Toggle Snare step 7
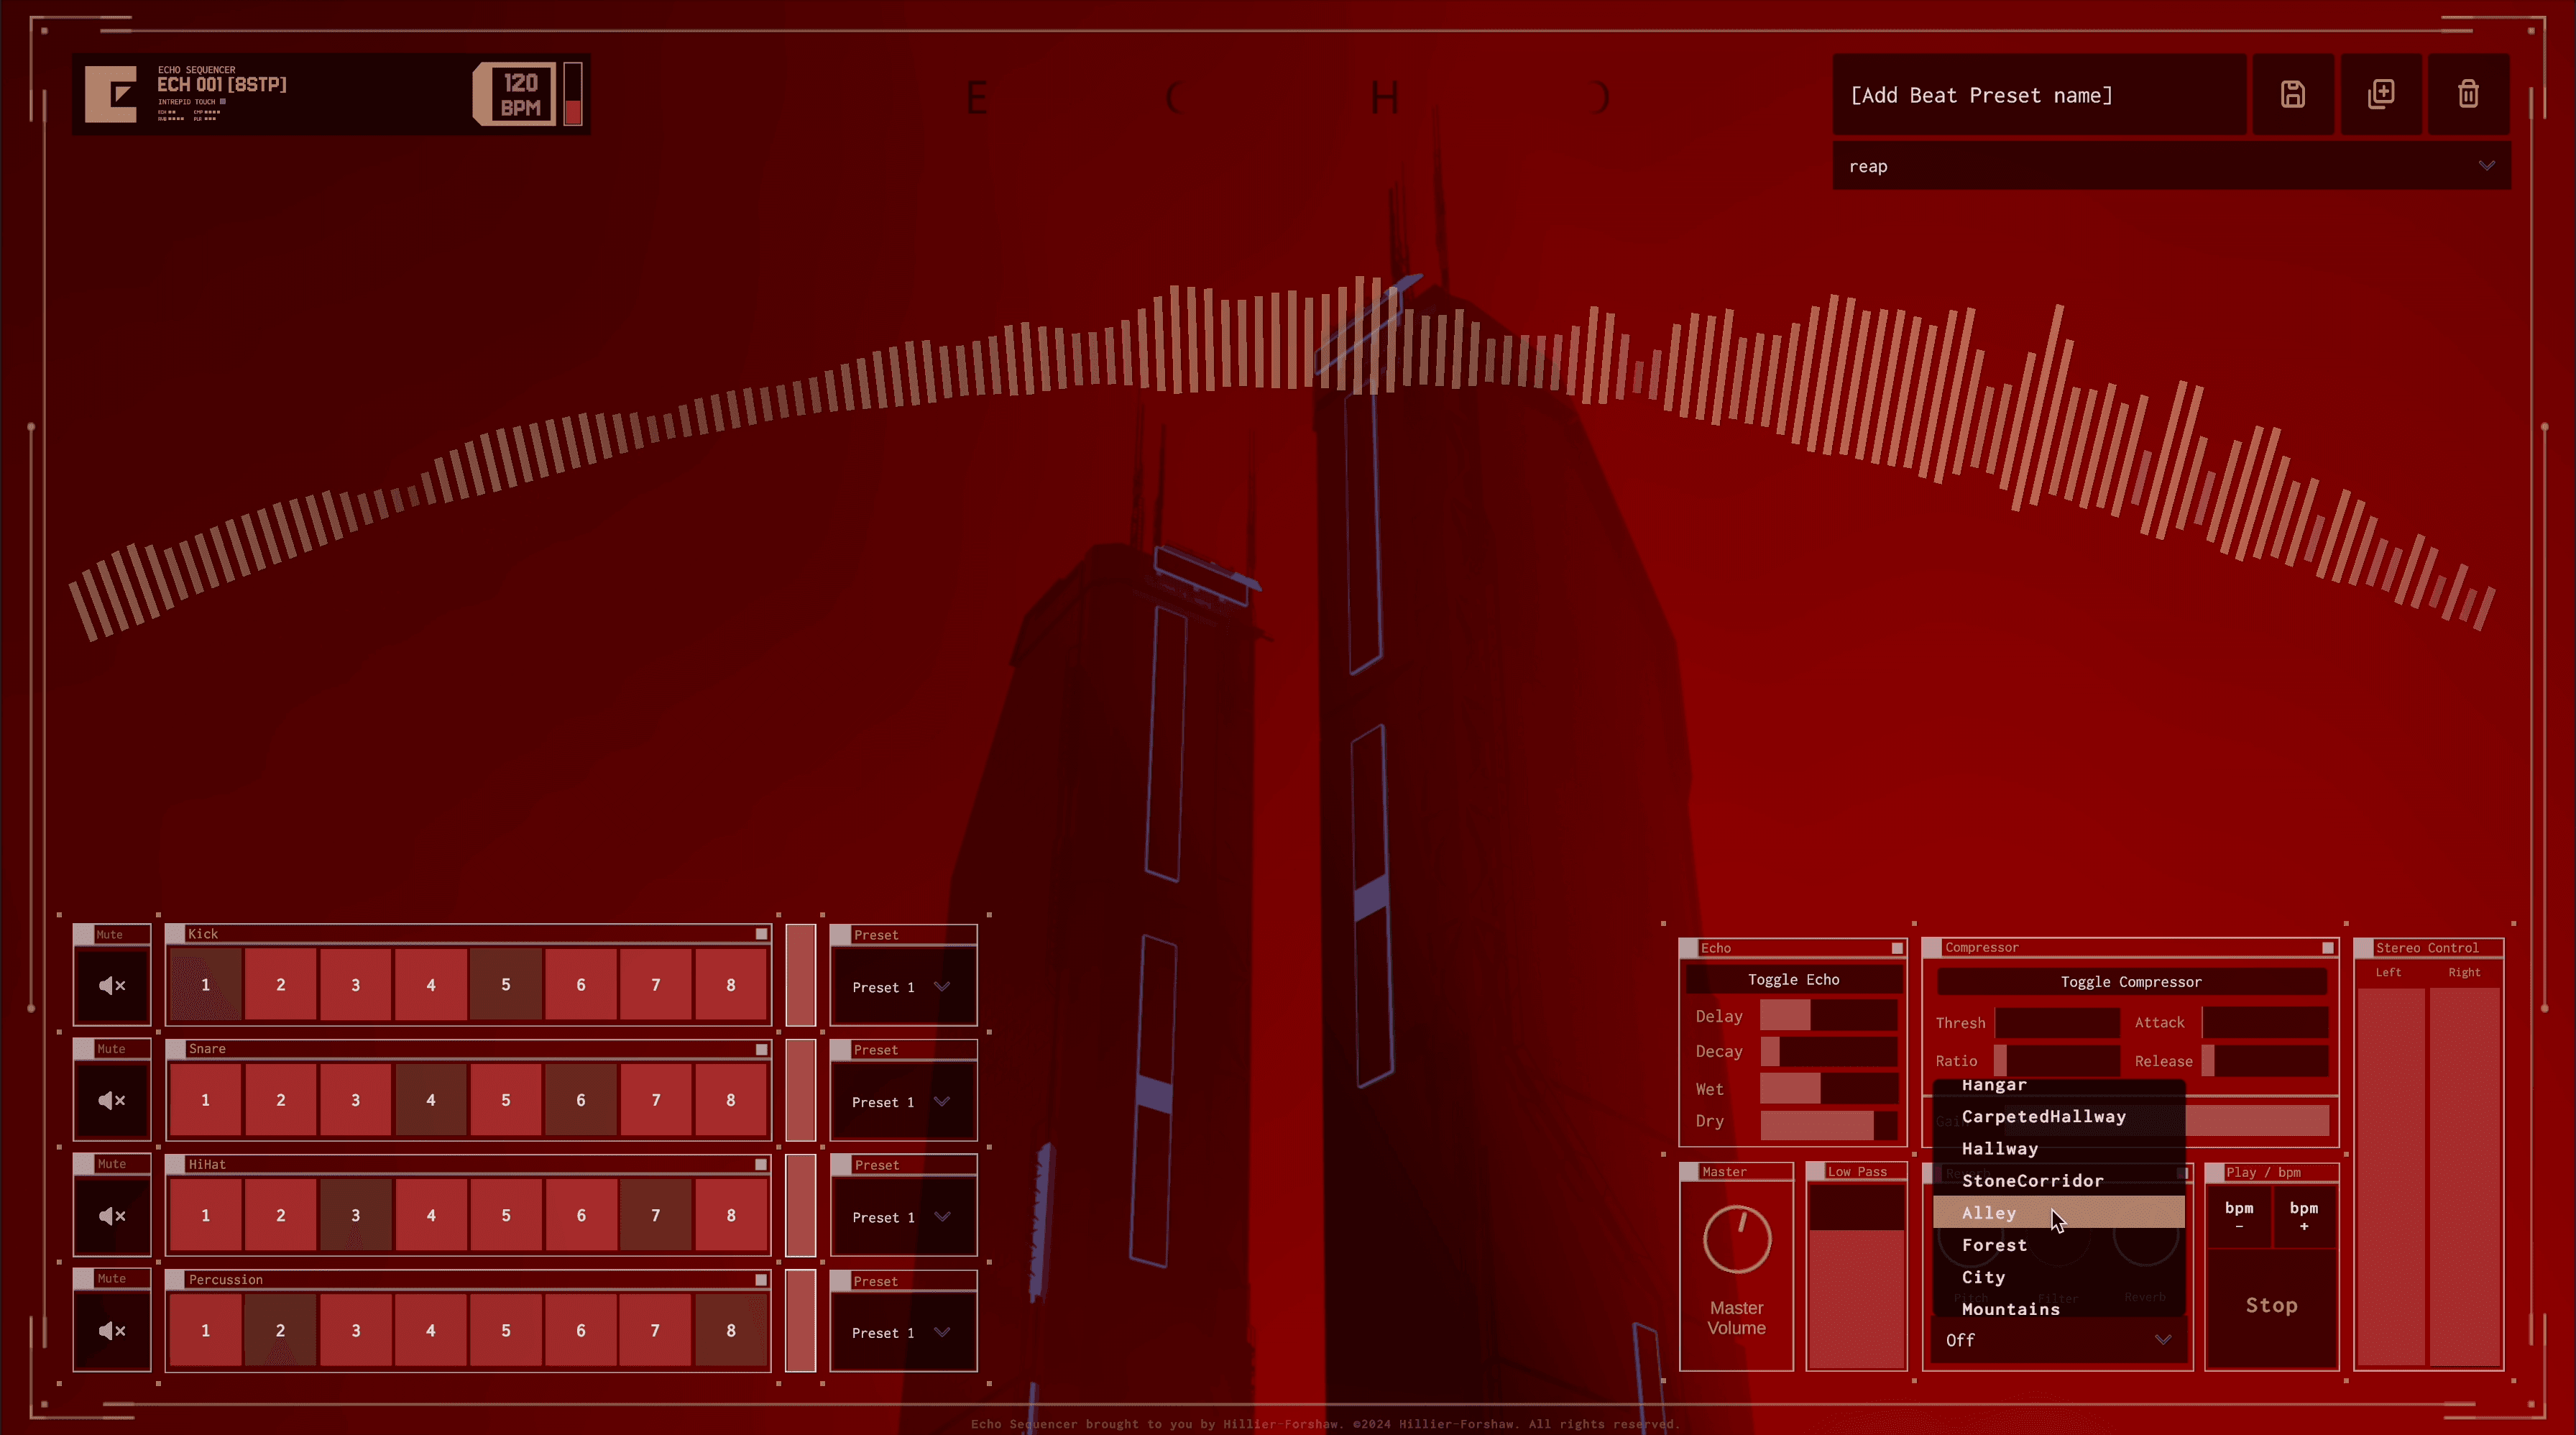The image size is (2576, 1435). click(x=655, y=1100)
